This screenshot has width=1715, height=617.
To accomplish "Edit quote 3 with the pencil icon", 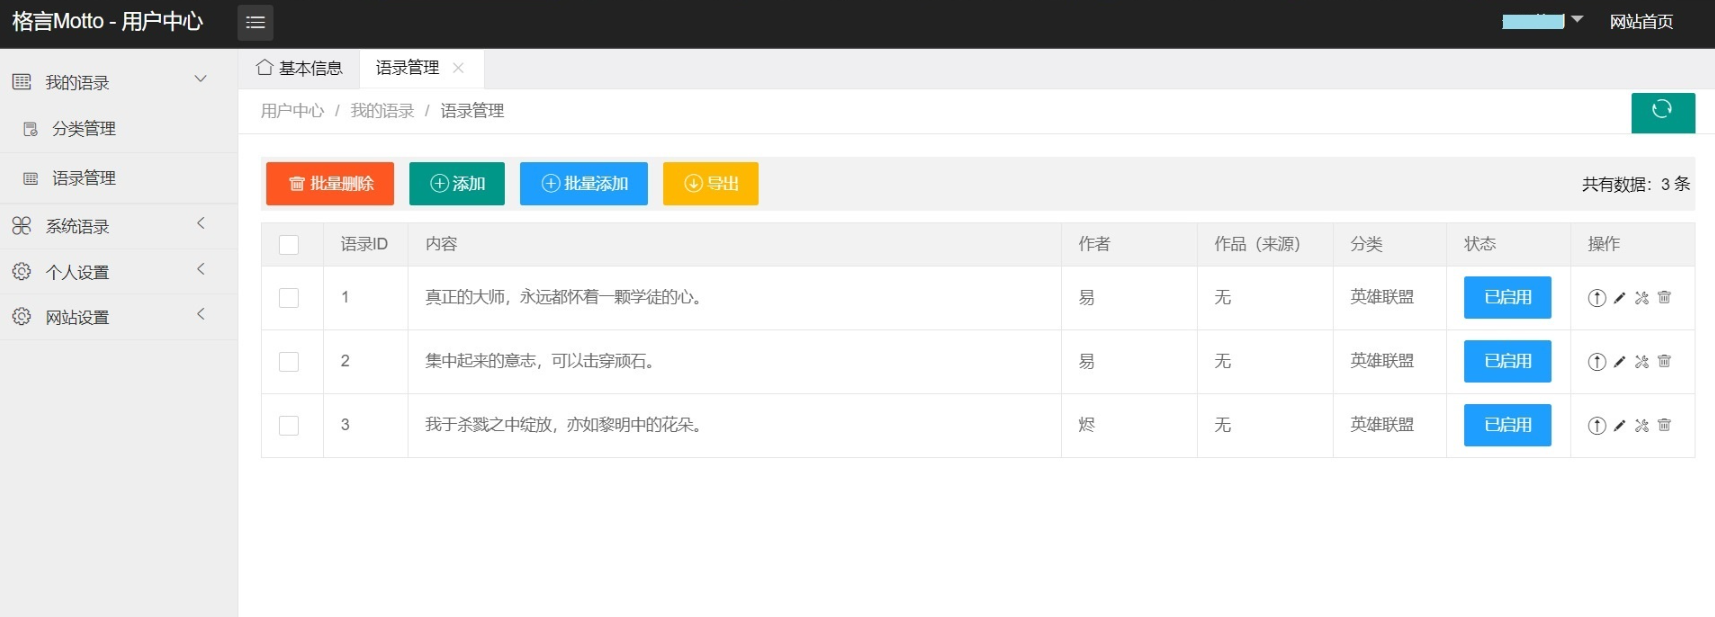I will (x=1619, y=425).
